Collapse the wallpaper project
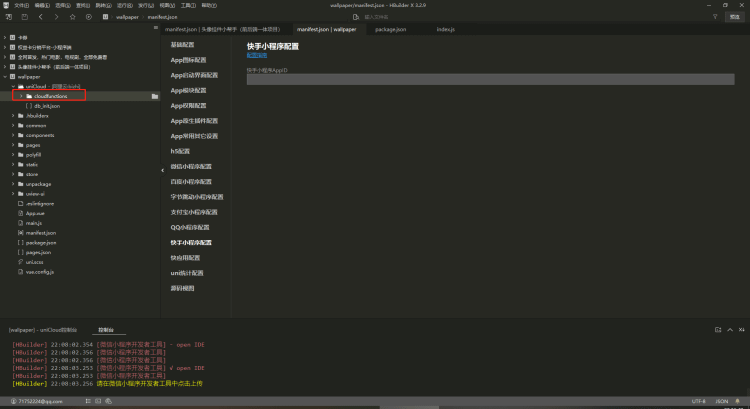Image resolution: width=750 pixels, height=409 pixels. point(5,77)
